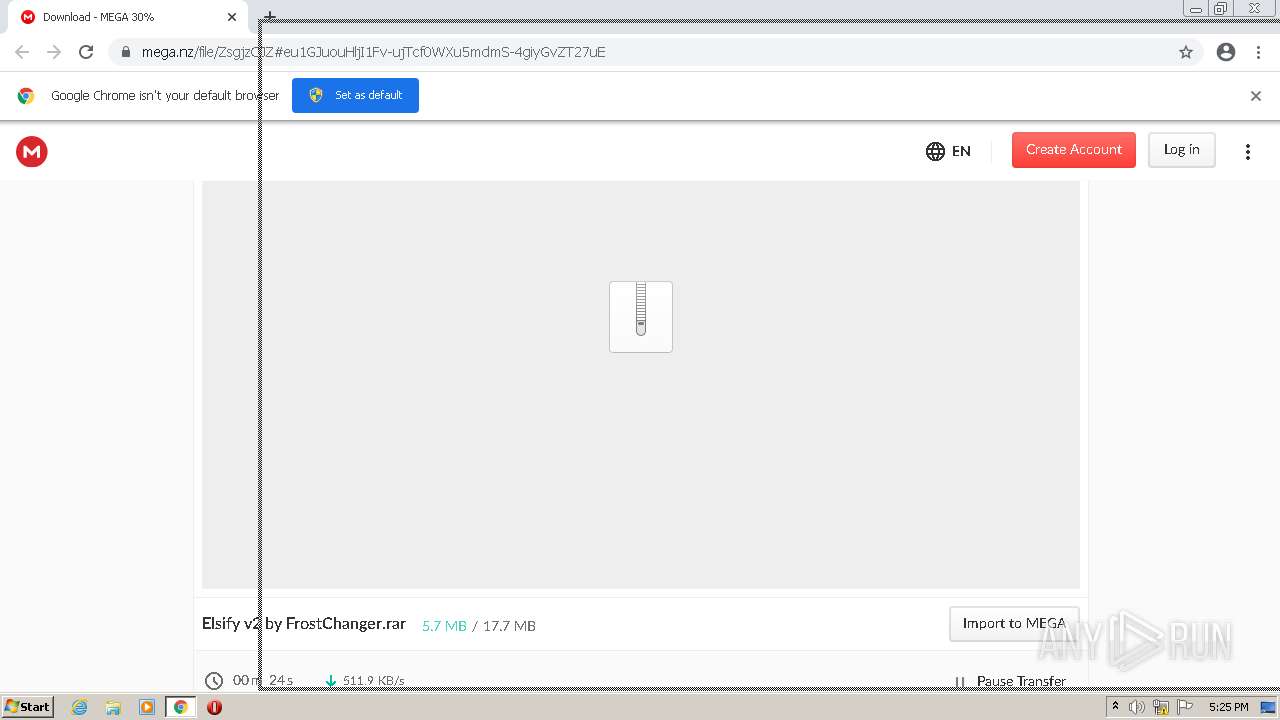
Task: Click the Set as default button
Action: pyautogui.click(x=355, y=95)
